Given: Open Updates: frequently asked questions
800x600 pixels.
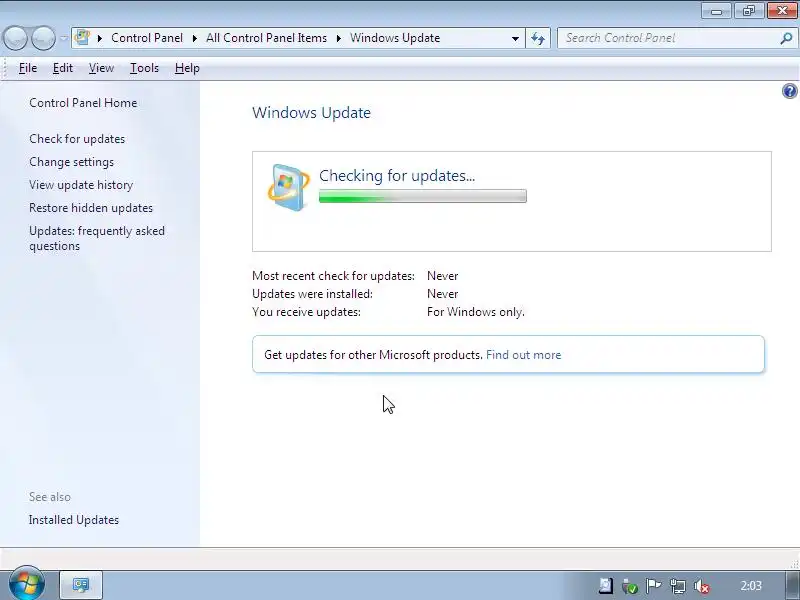Looking at the screenshot, I should (97, 238).
